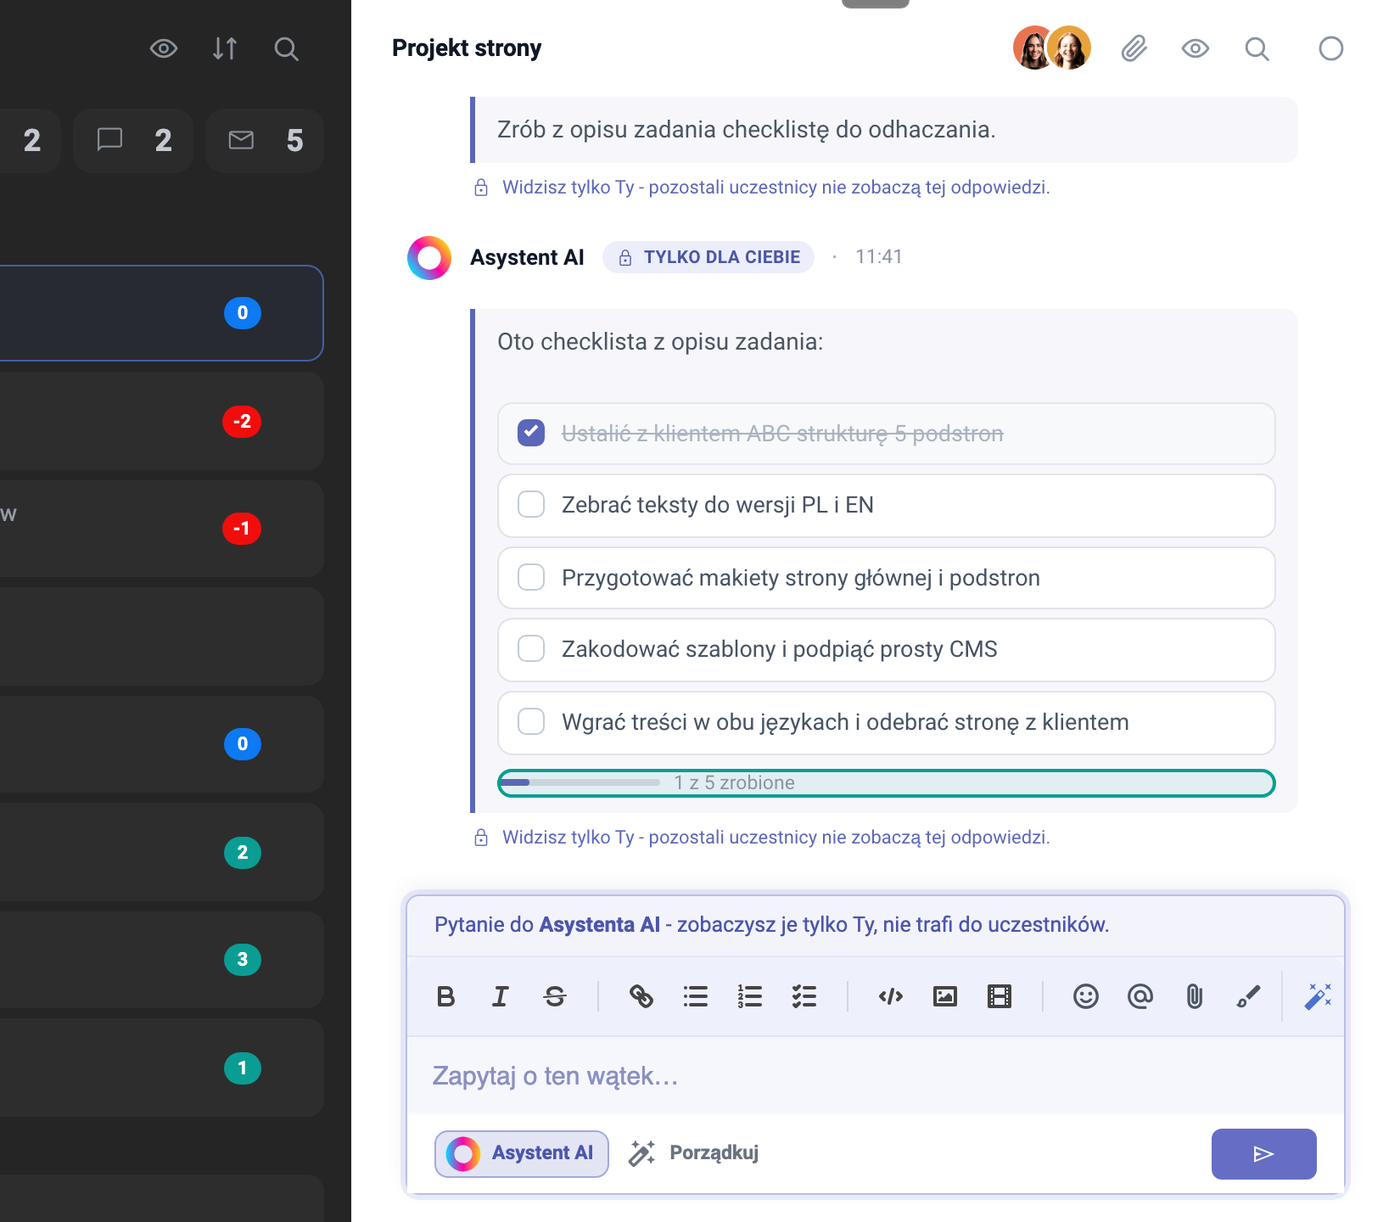
Task: Check 'Przygotować makiety strony głównej'
Action: pos(531,577)
